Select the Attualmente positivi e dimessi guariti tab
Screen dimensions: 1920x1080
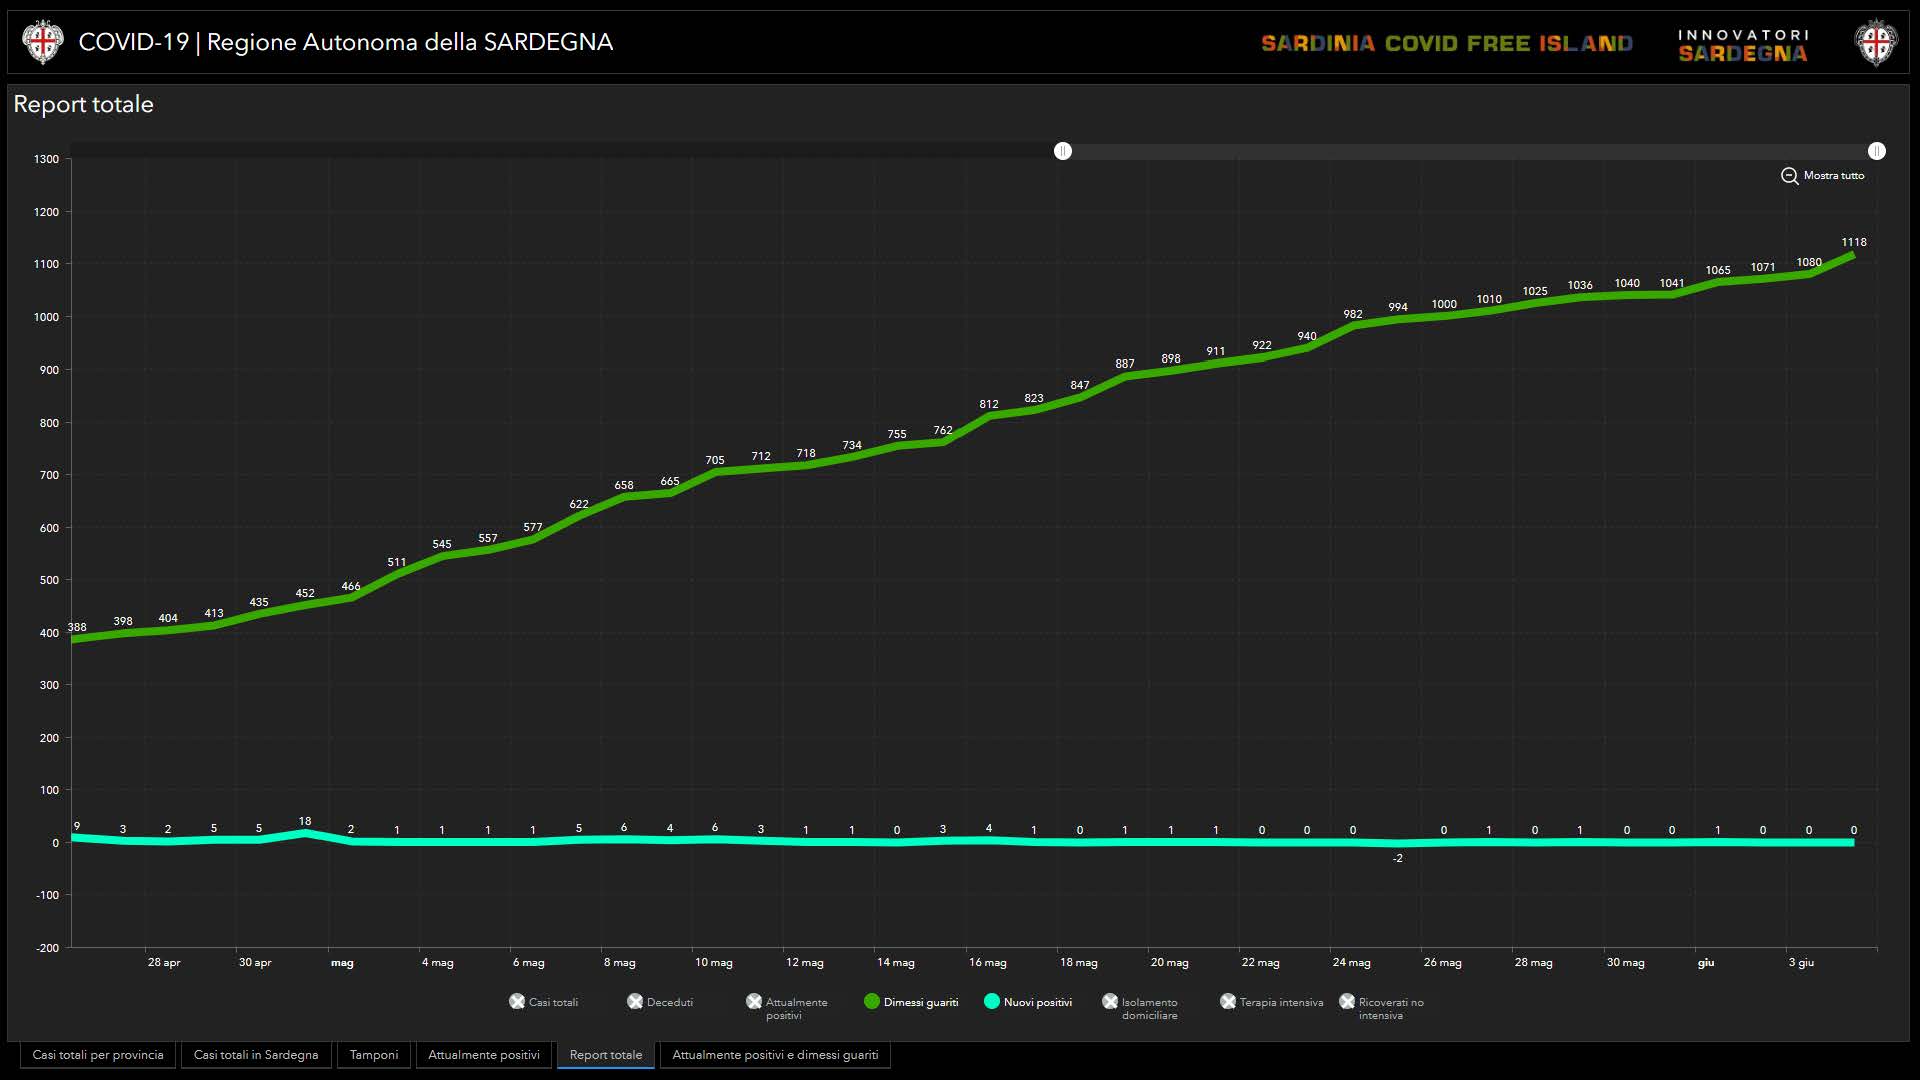click(x=775, y=1055)
